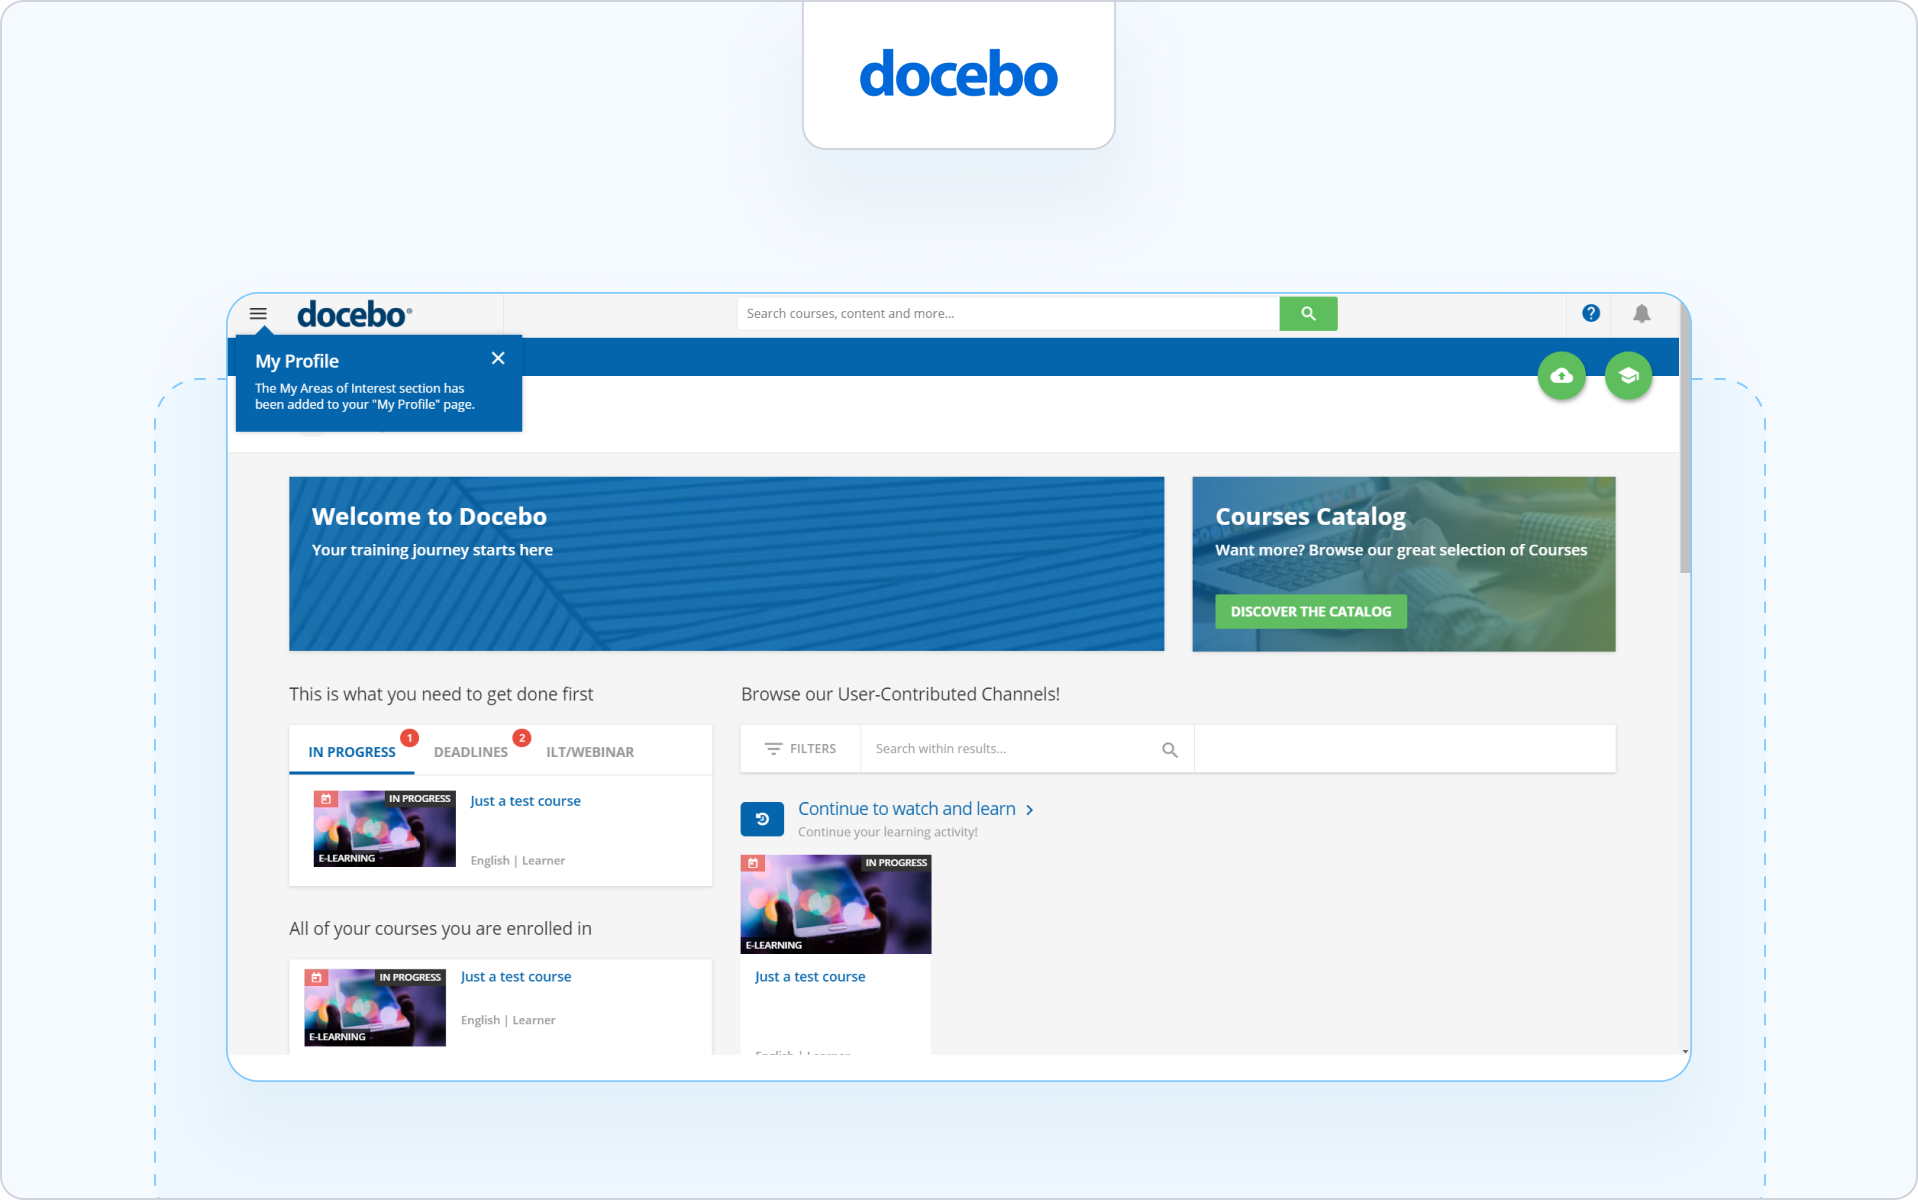Open the notifications bell
The image size is (1918, 1200).
[1641, 313]
